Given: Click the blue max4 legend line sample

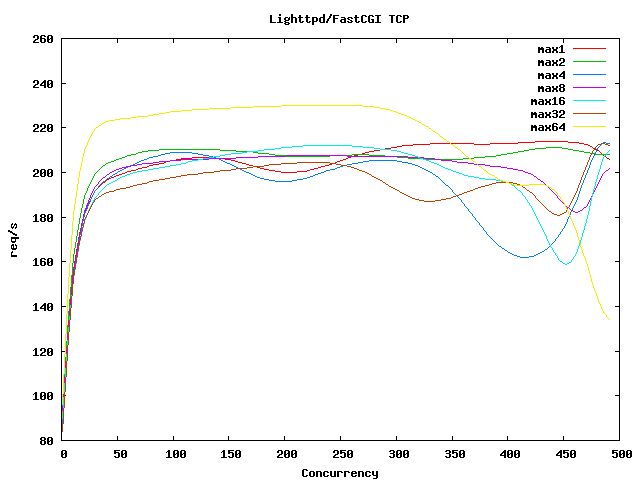Looking at the screenshot, I should coord(589,75).
